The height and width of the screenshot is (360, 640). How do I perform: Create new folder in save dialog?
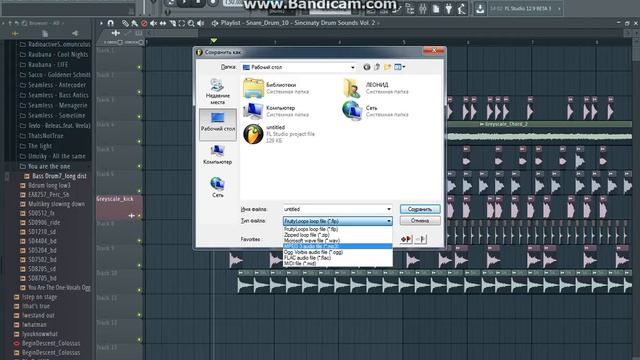click(x=387, y=67)
